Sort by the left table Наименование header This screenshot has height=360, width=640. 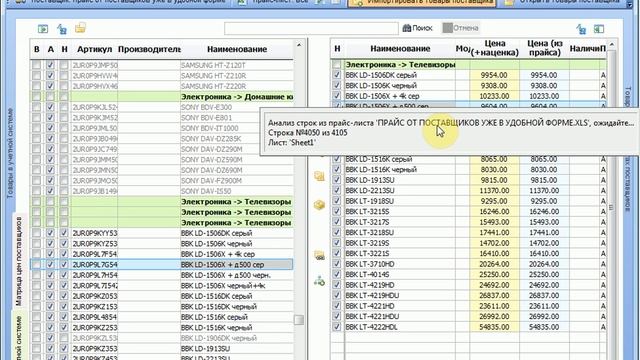(x=237, y=49)
